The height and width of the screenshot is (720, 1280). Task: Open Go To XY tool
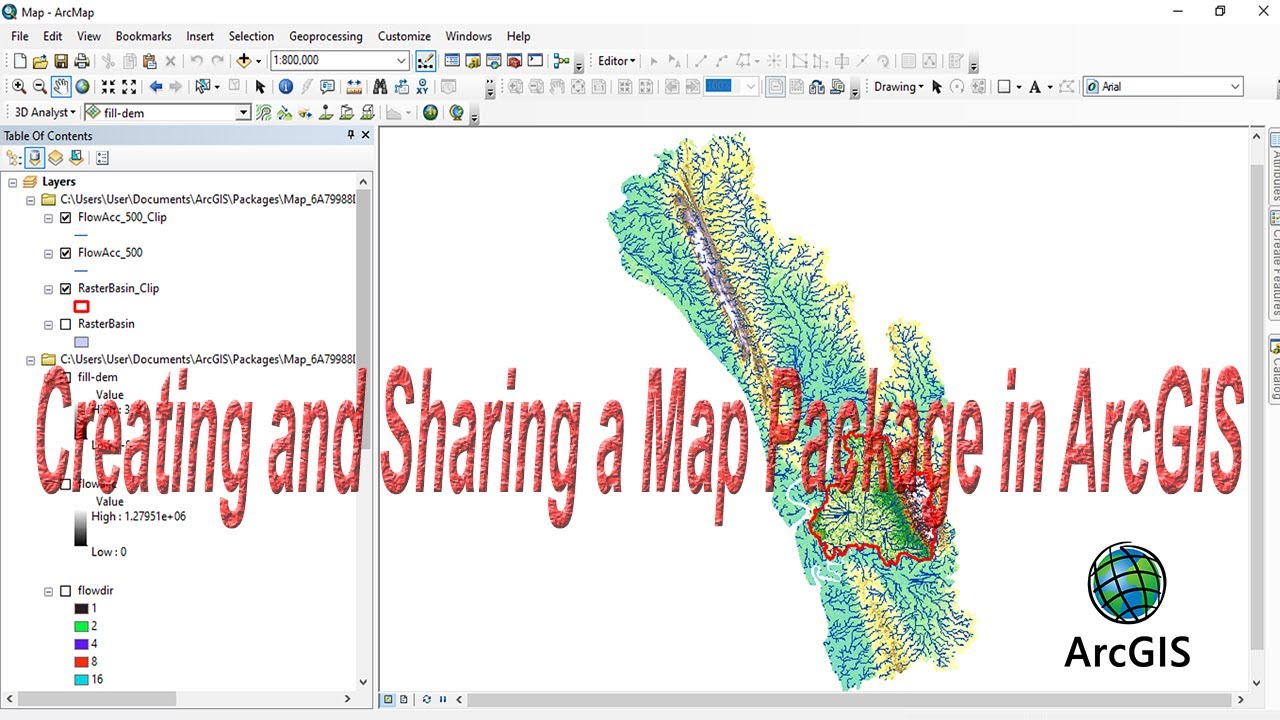click(x=422, y=87)
